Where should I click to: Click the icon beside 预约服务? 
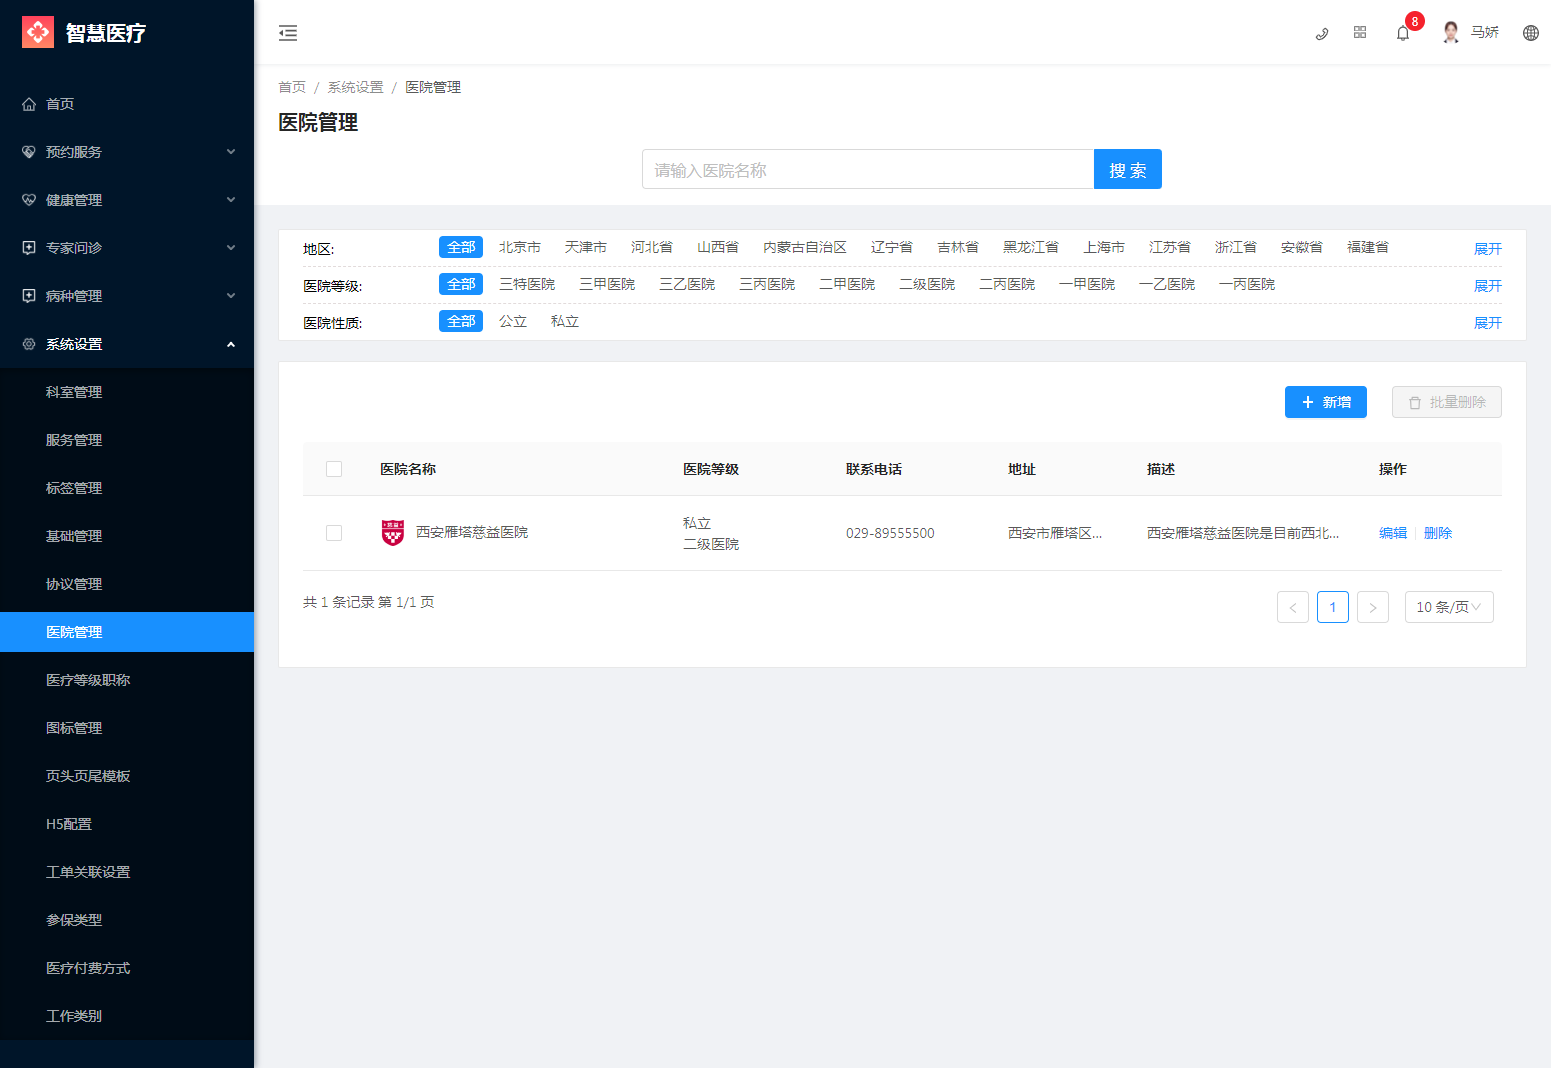point(29,152)
